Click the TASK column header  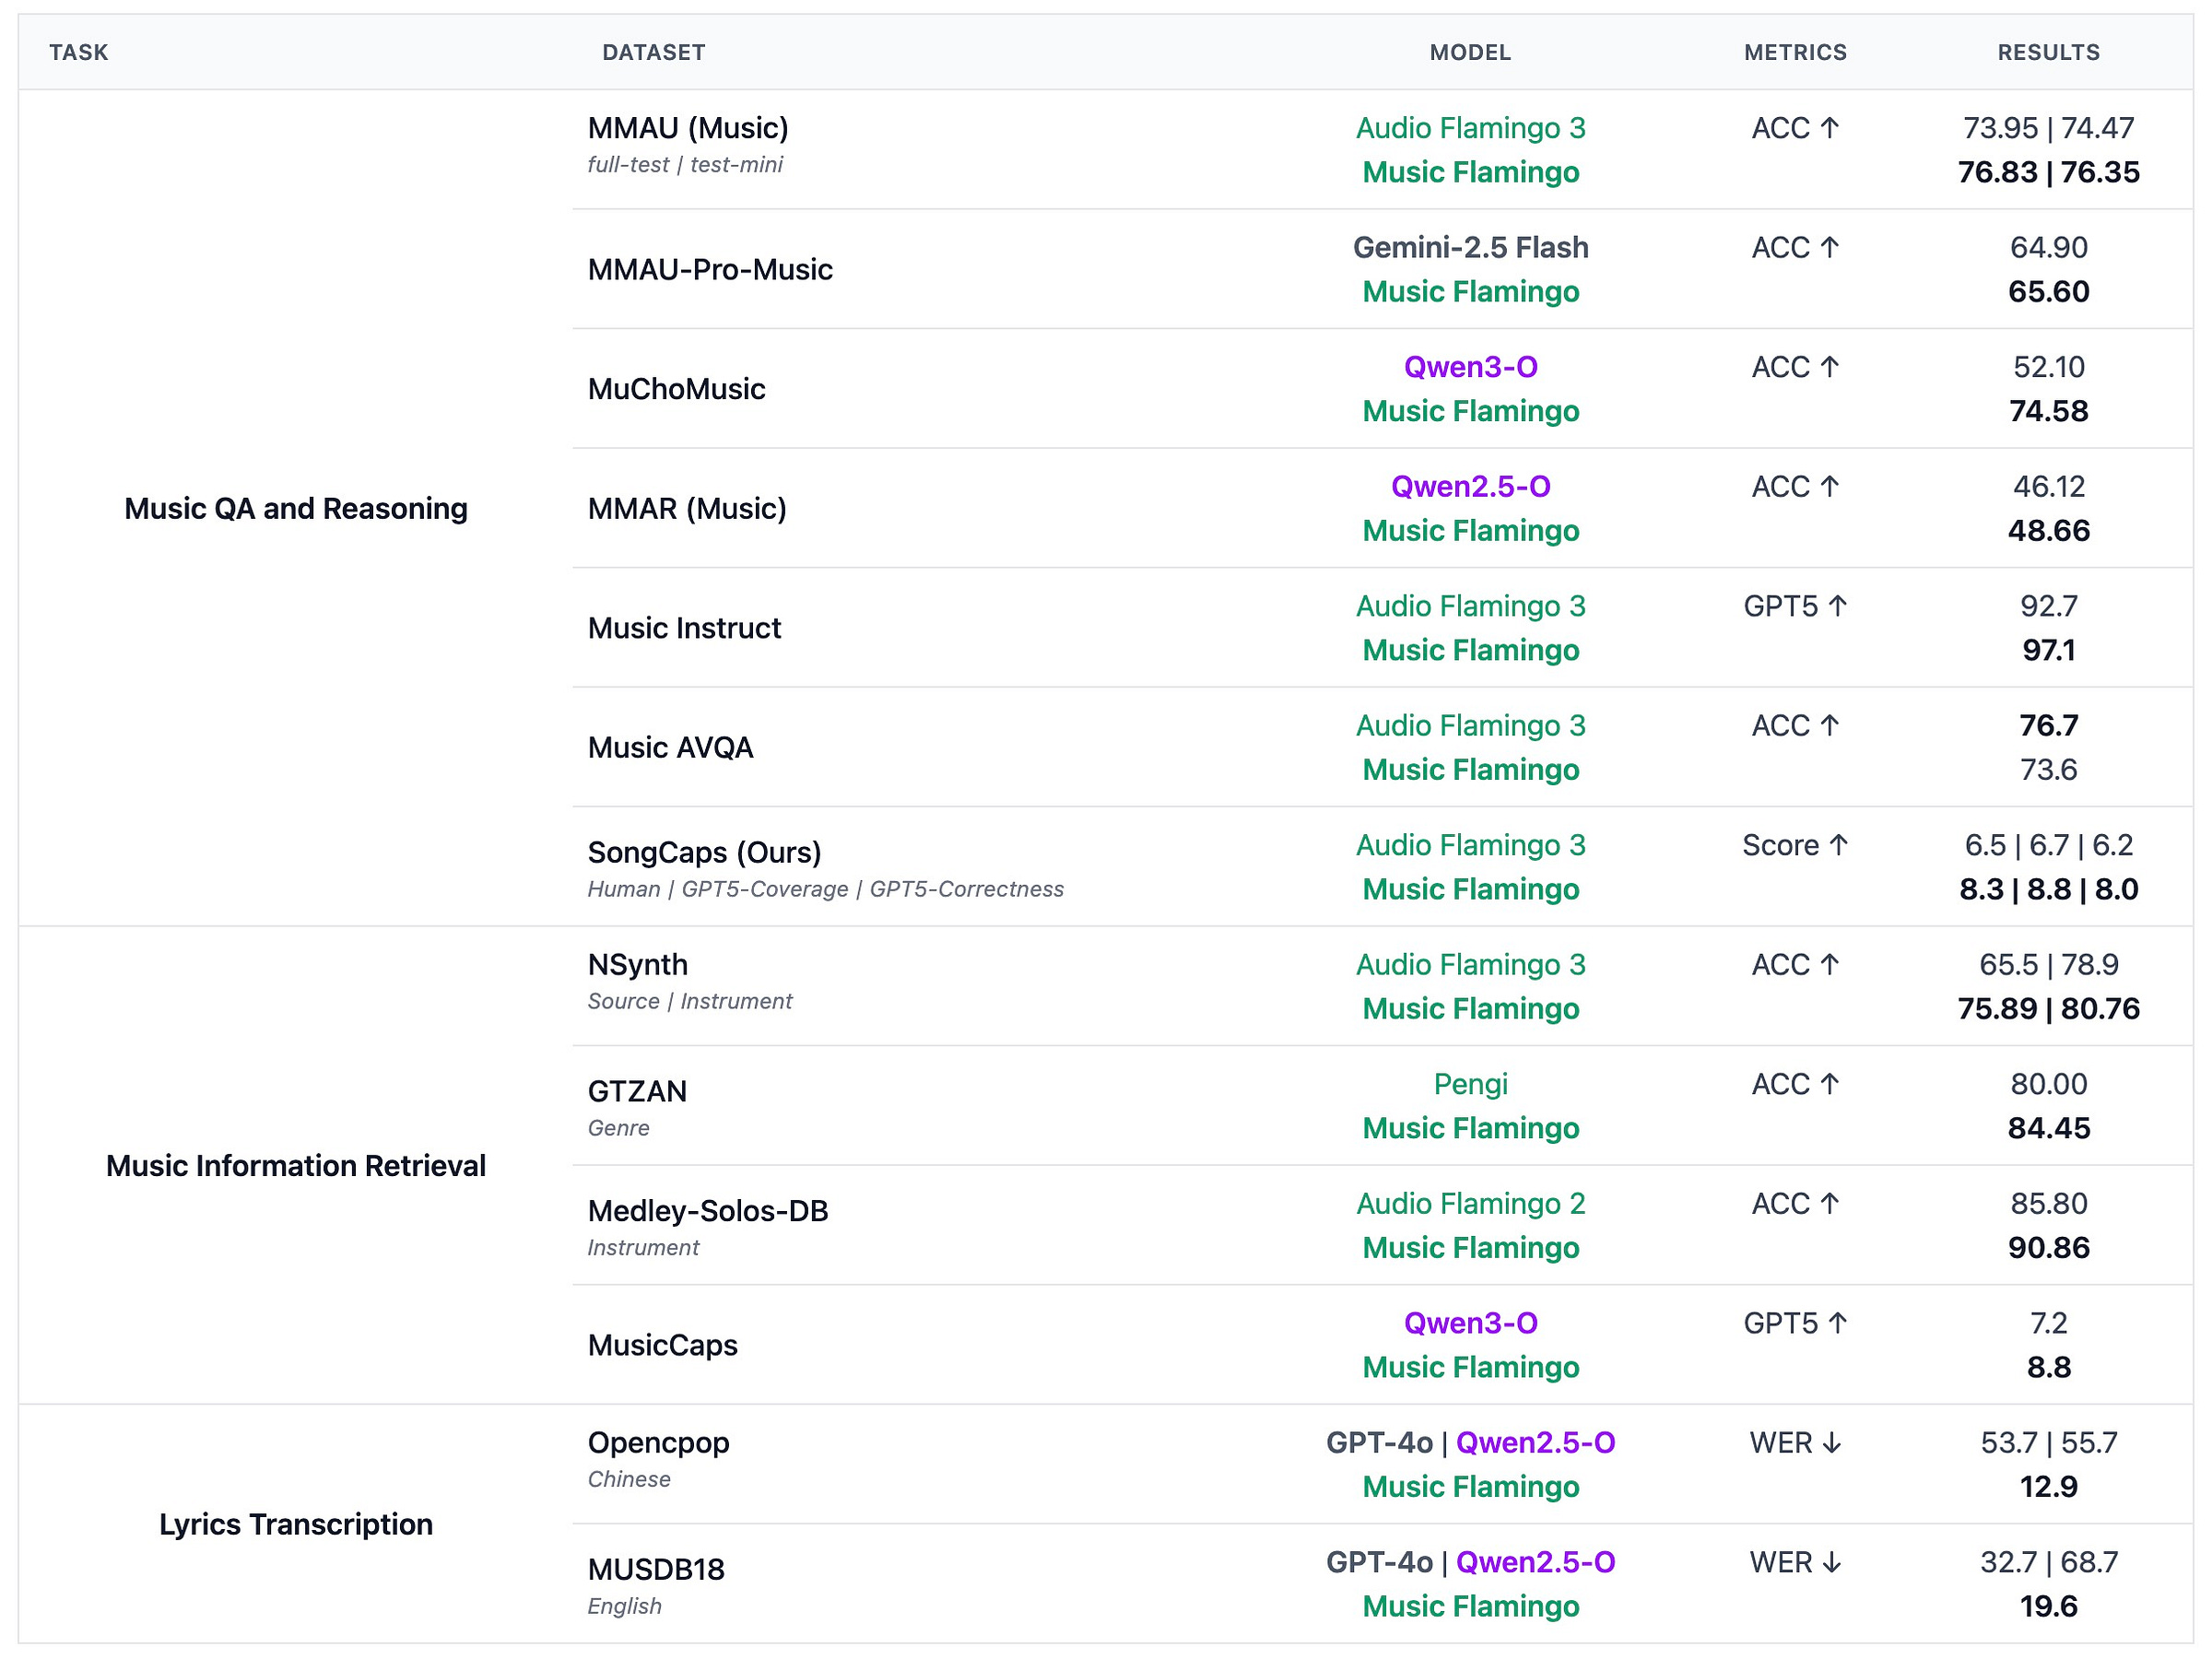tap(78, 52)
